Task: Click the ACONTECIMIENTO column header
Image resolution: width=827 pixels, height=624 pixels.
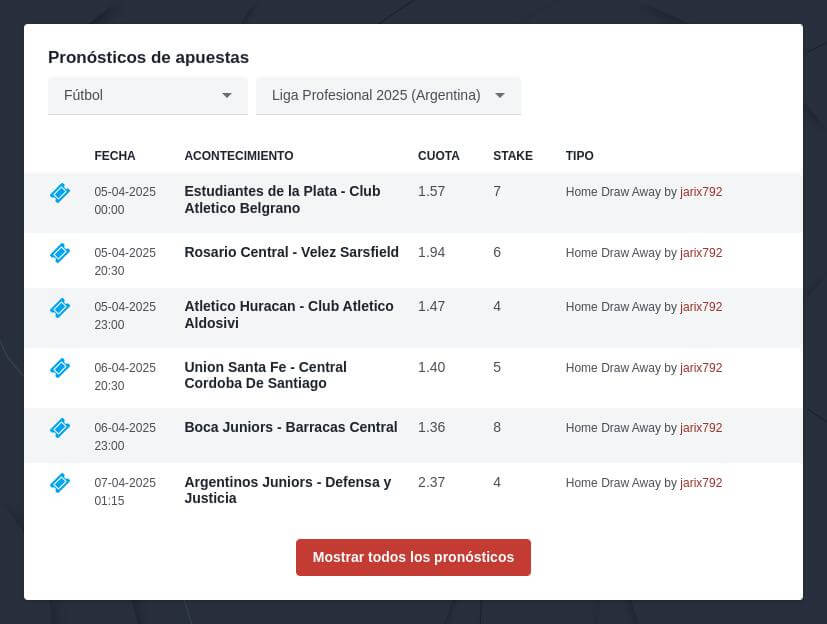Action: [239, 156]
